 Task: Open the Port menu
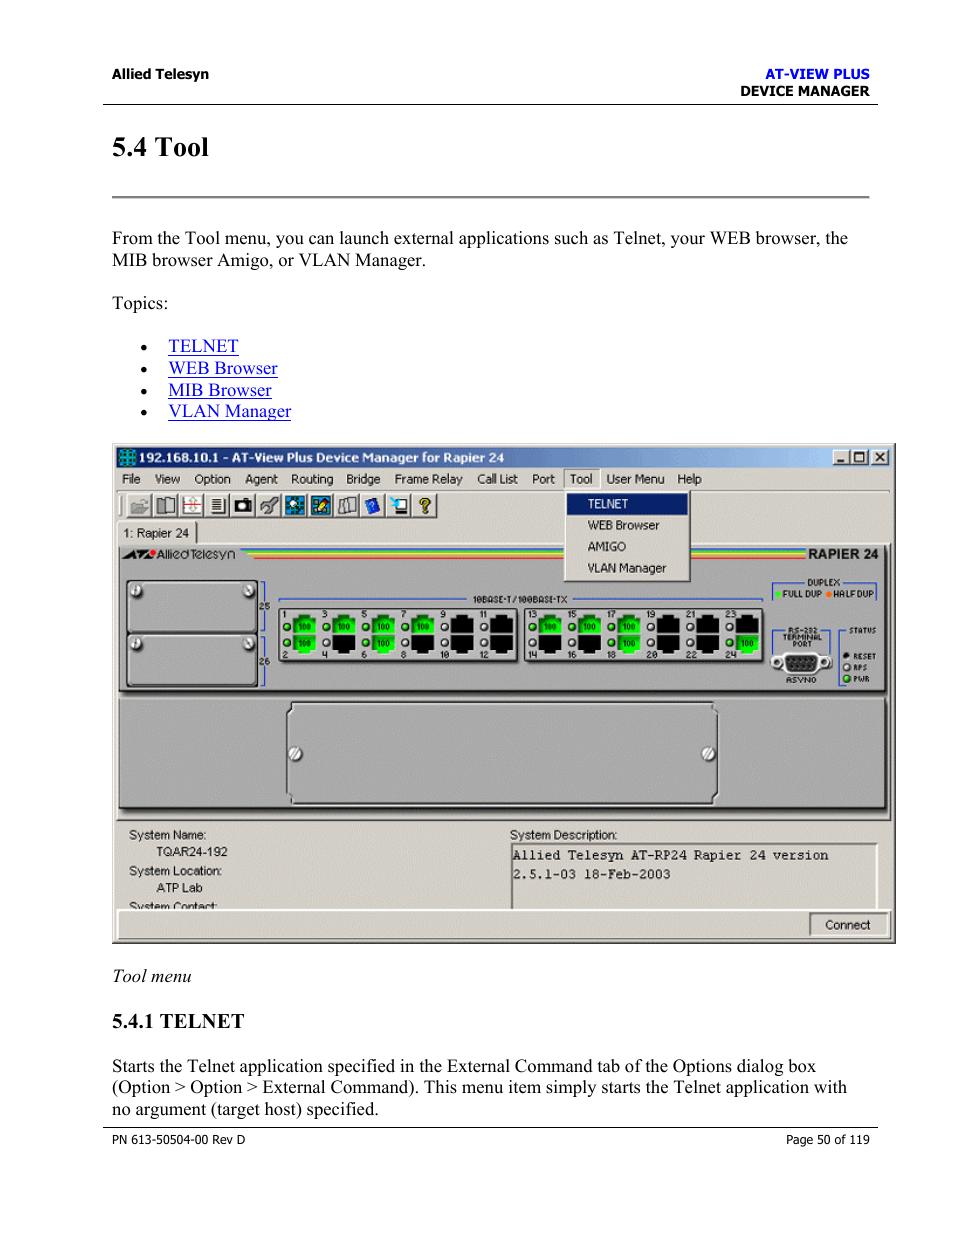pos(543,479)
